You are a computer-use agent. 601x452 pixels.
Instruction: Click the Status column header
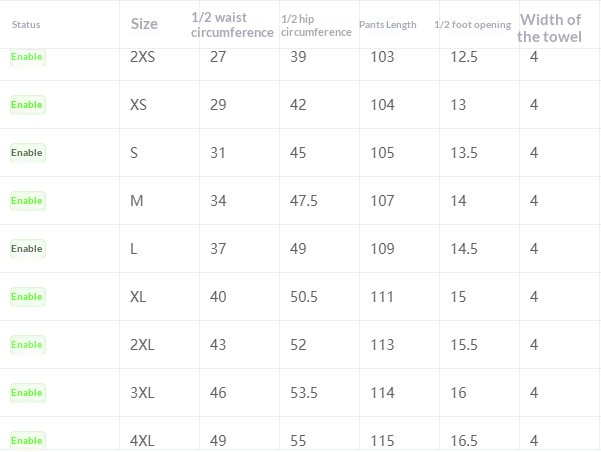pos(26,24)
